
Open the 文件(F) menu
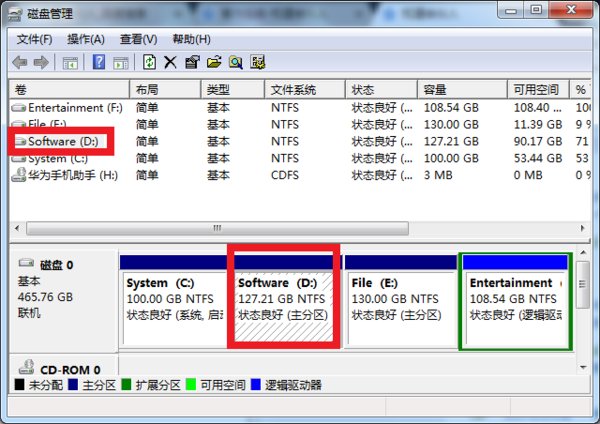point(35,39)
